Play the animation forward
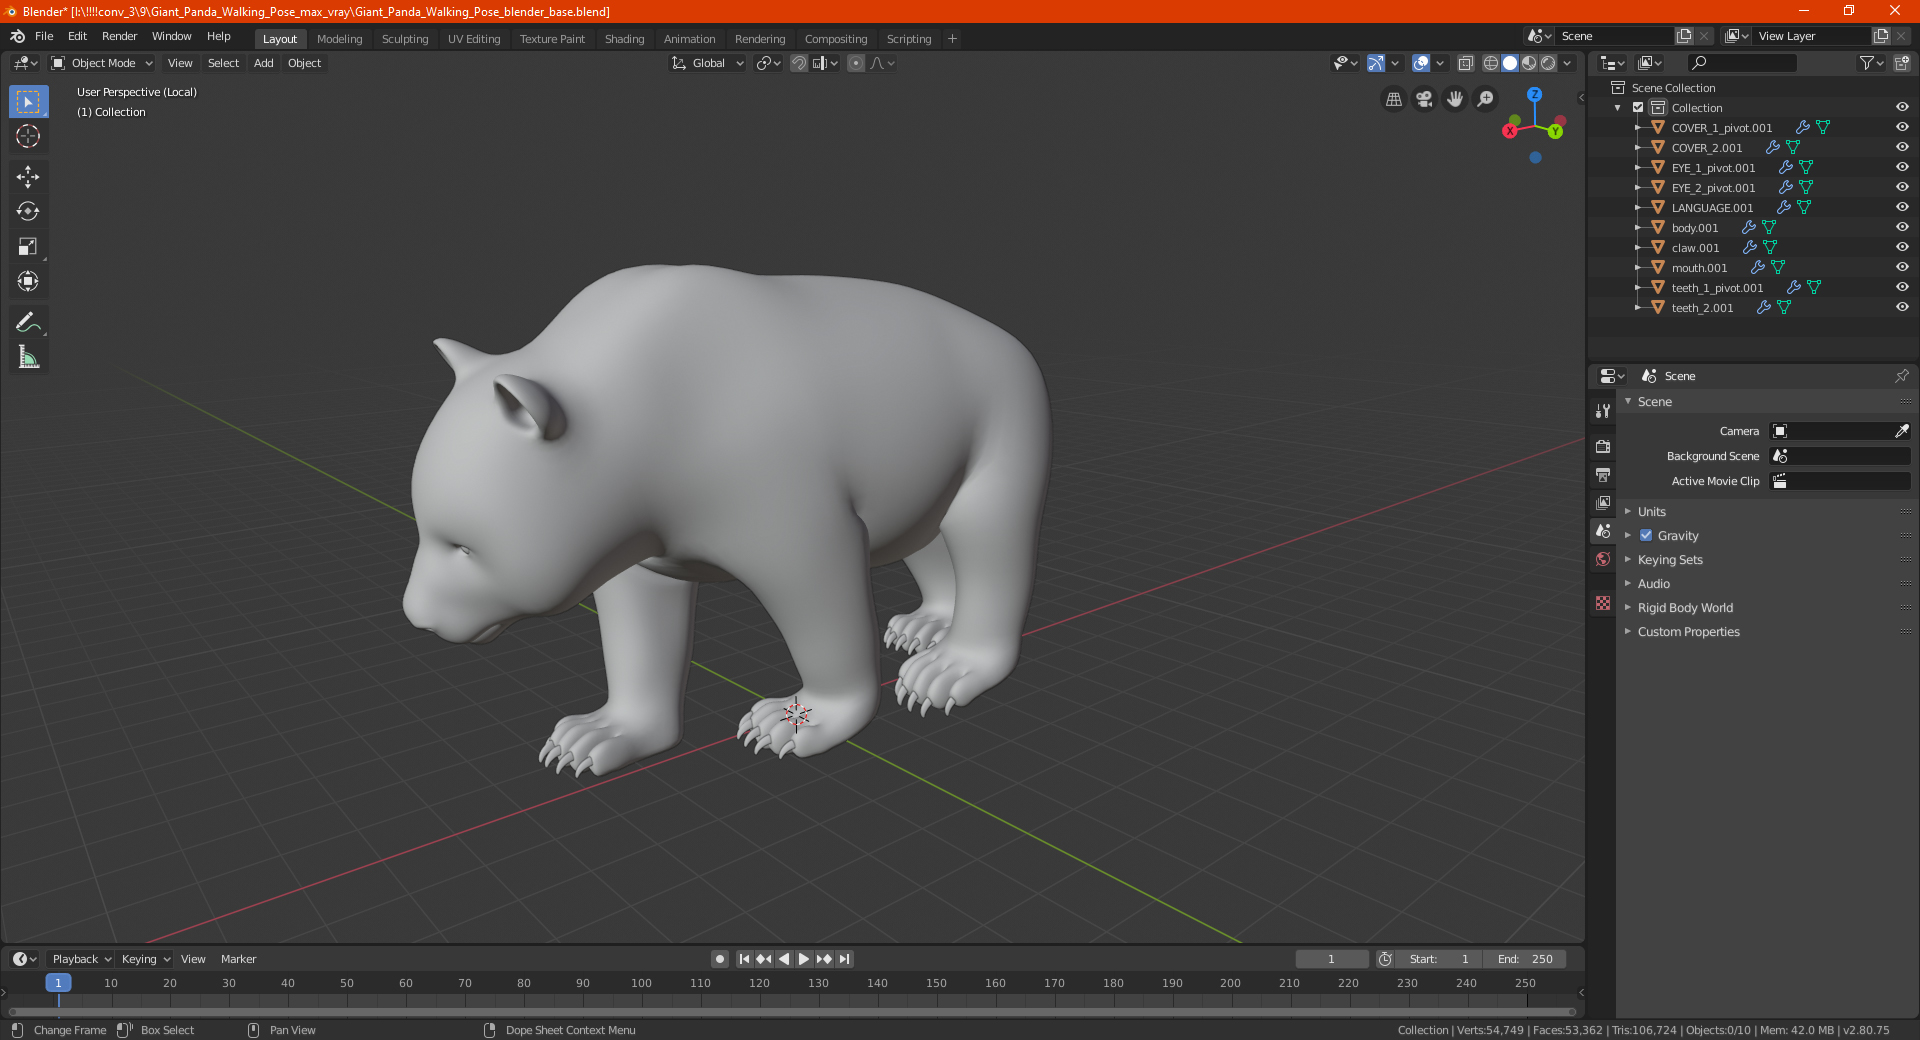This screenshot has height=1040, width=1920. pos(803,959)
